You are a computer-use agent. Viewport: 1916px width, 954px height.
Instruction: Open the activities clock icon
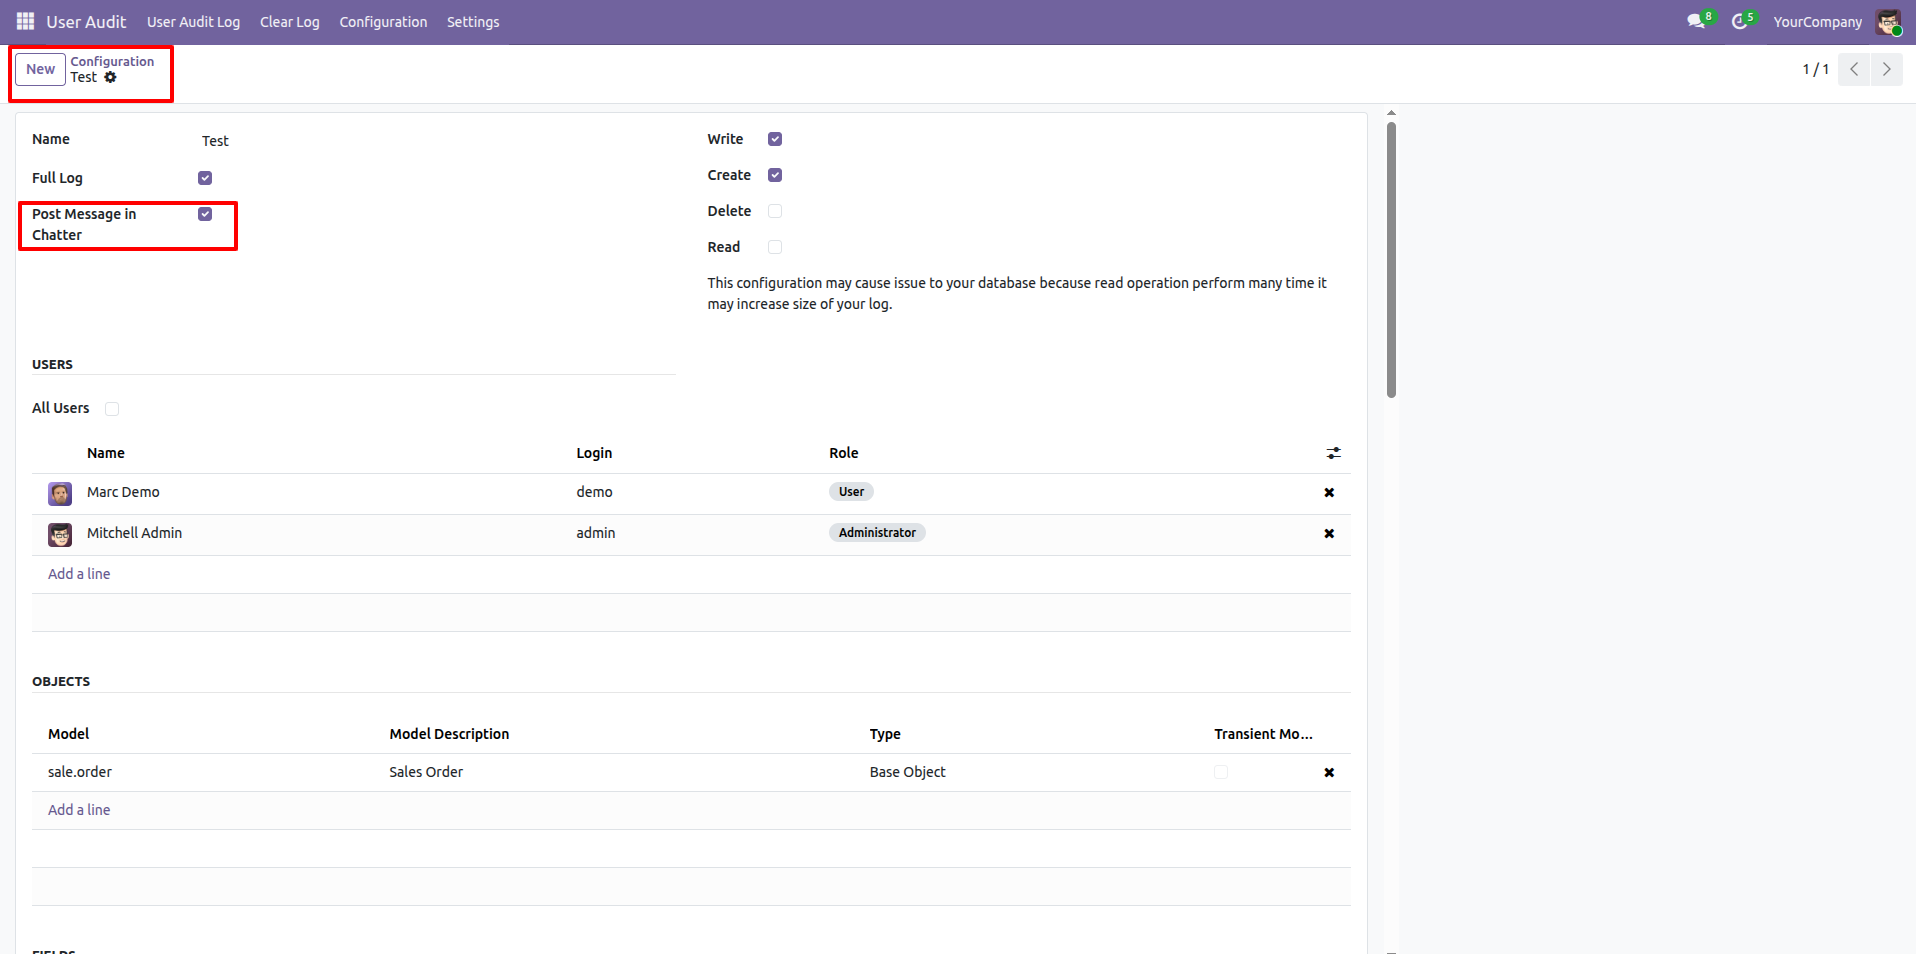[1740, 21]
